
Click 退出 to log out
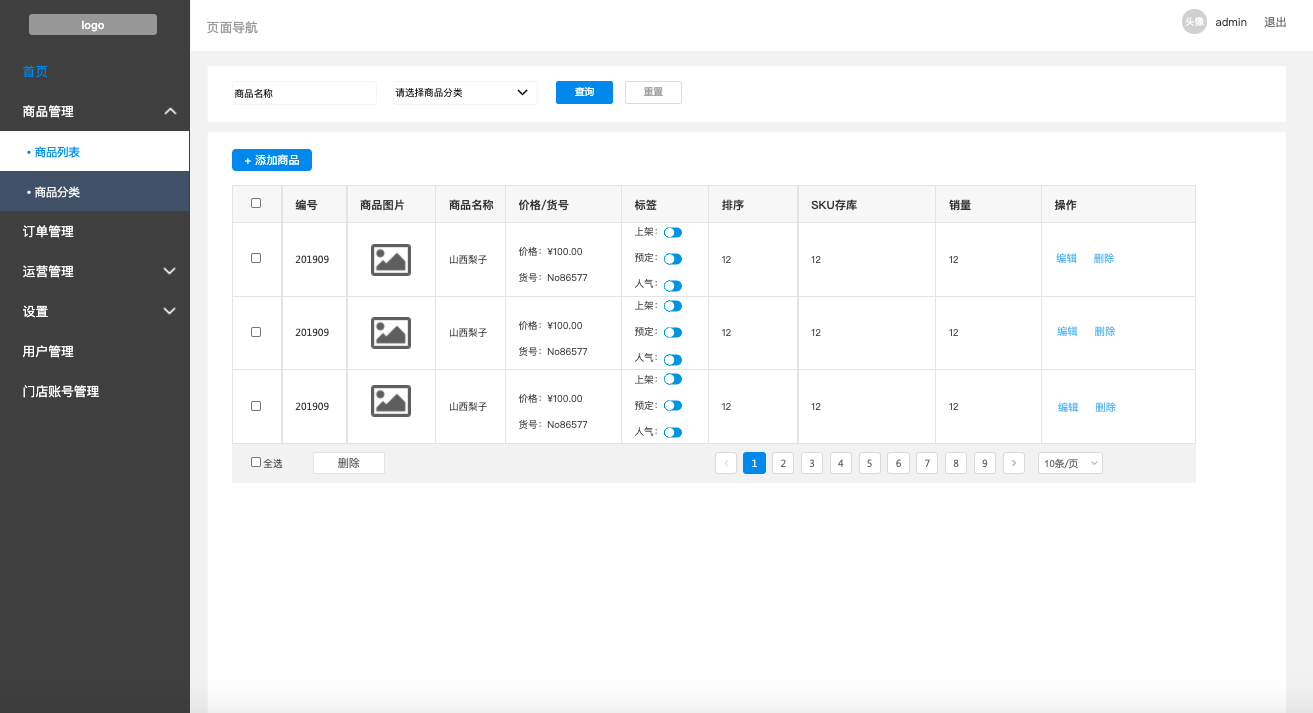point(1275,22)
